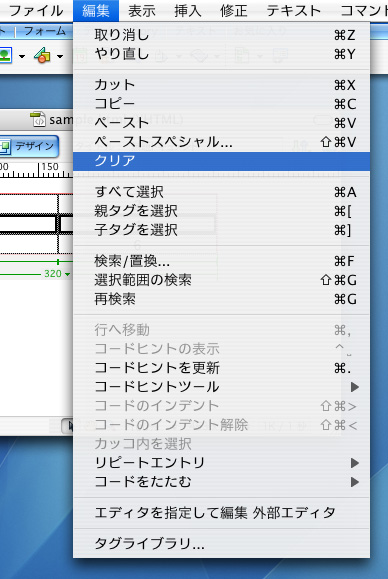Image resolution: width=388 pixels, height=579 pixels.
Task: Open タグライブラリ... dialog
Action: pyautogui.click(x=222, y=544)
